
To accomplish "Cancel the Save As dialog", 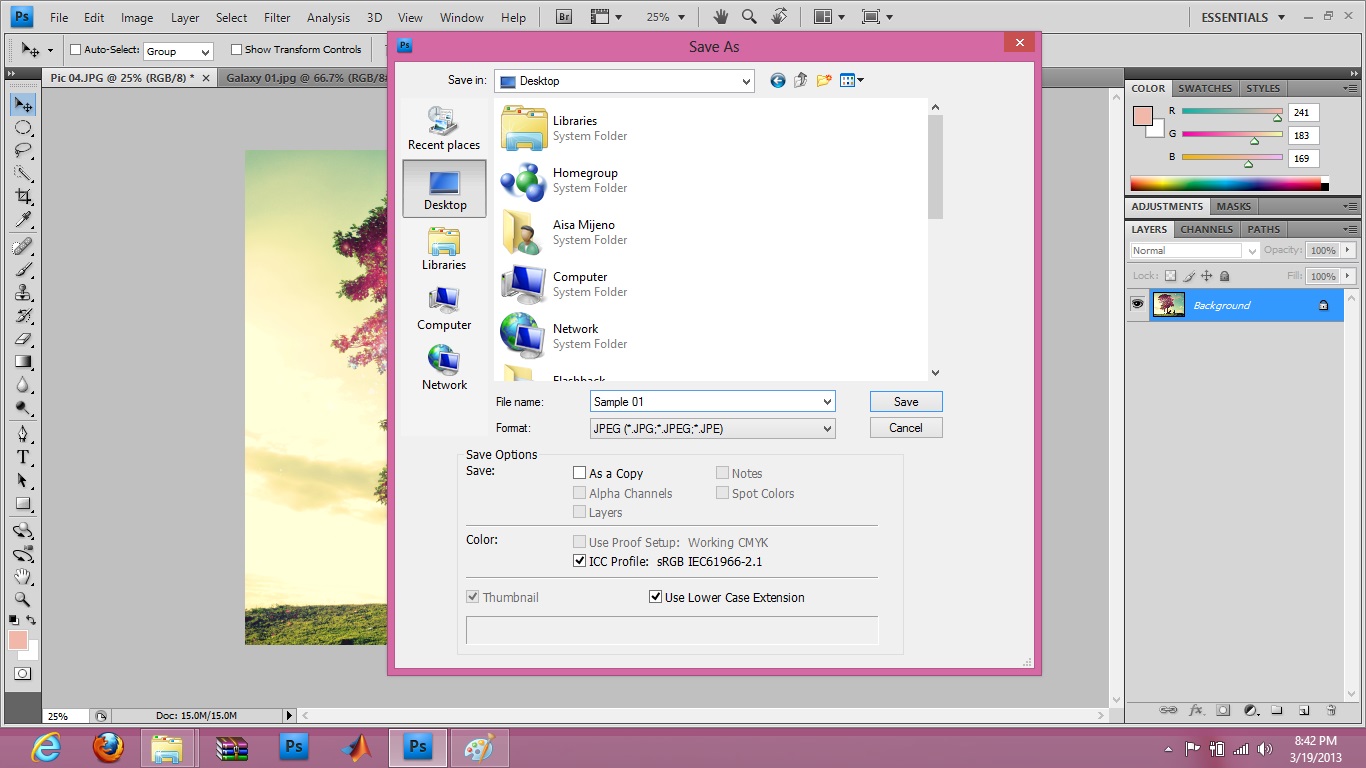I will [906, 427].
